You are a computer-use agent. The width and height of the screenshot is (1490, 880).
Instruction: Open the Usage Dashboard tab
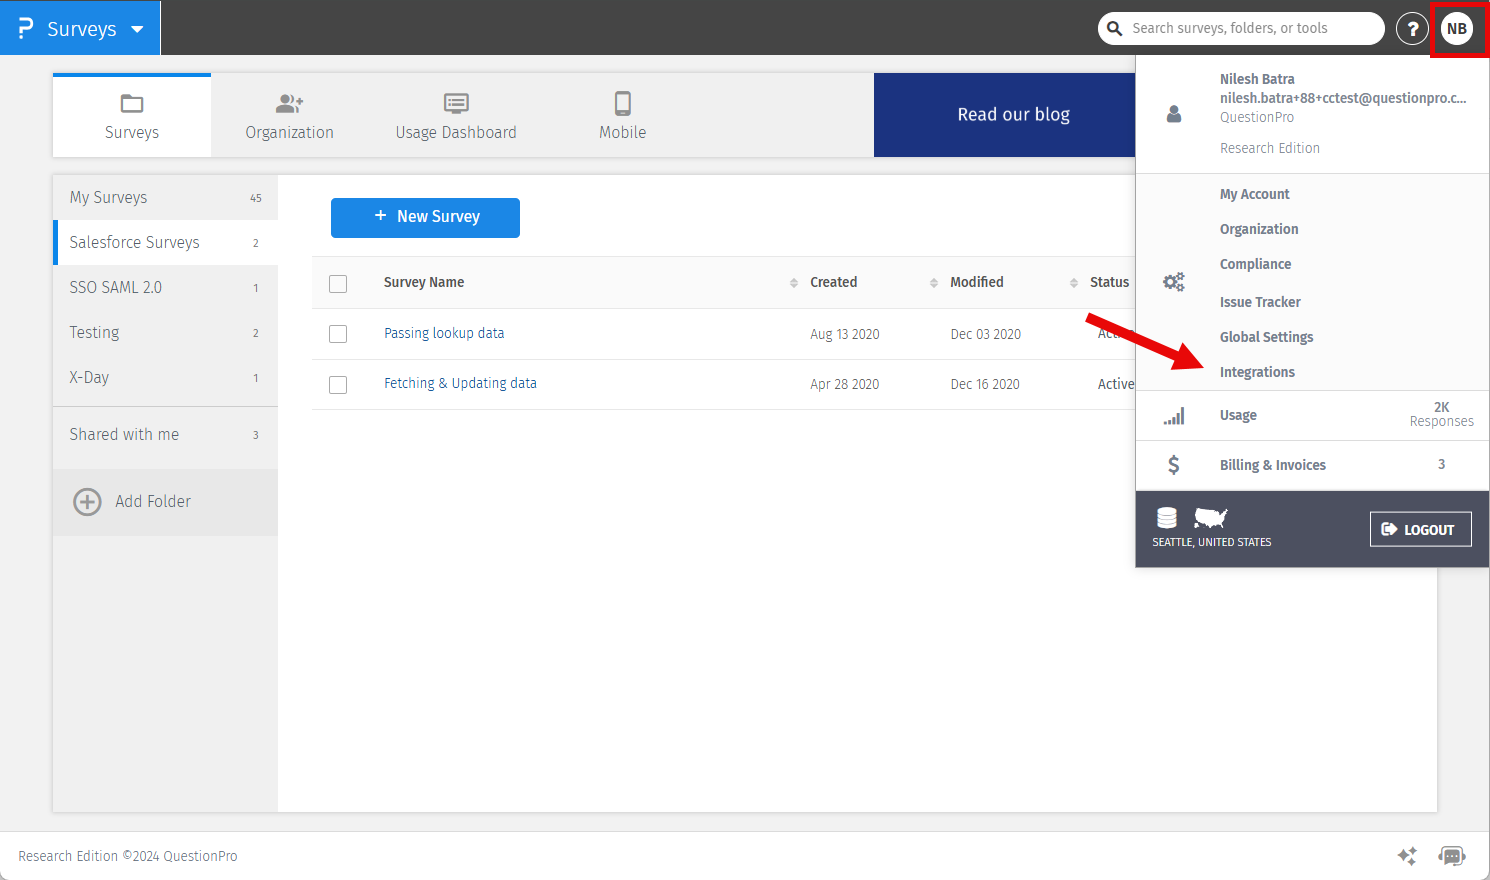coord(456,116)
